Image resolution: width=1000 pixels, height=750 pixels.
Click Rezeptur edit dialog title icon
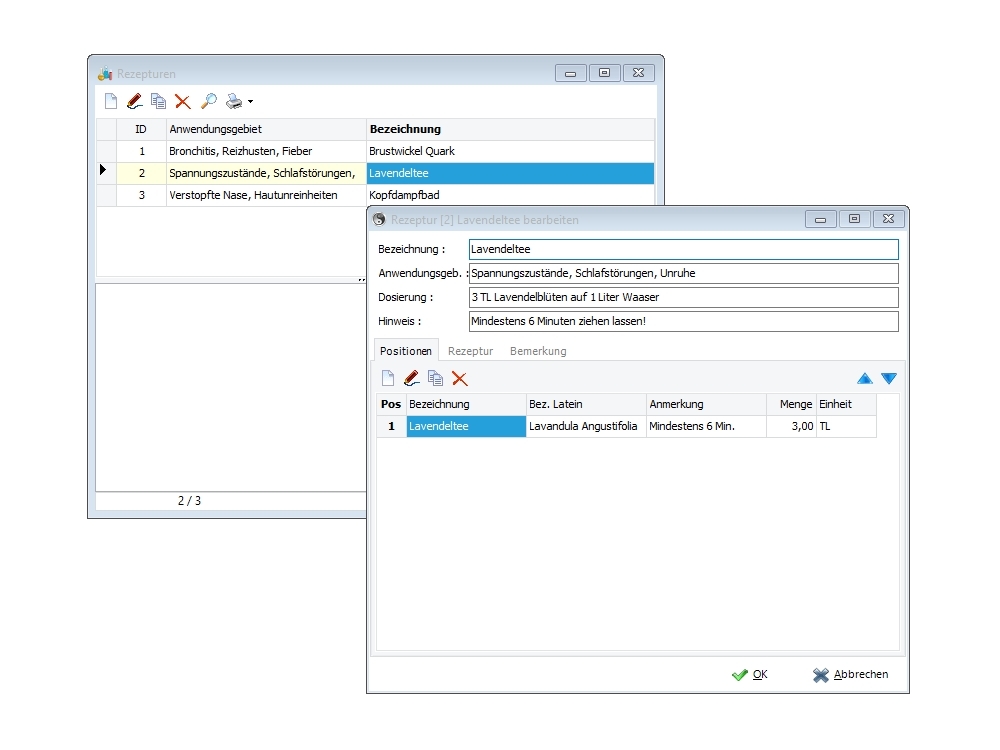point(379,219)
